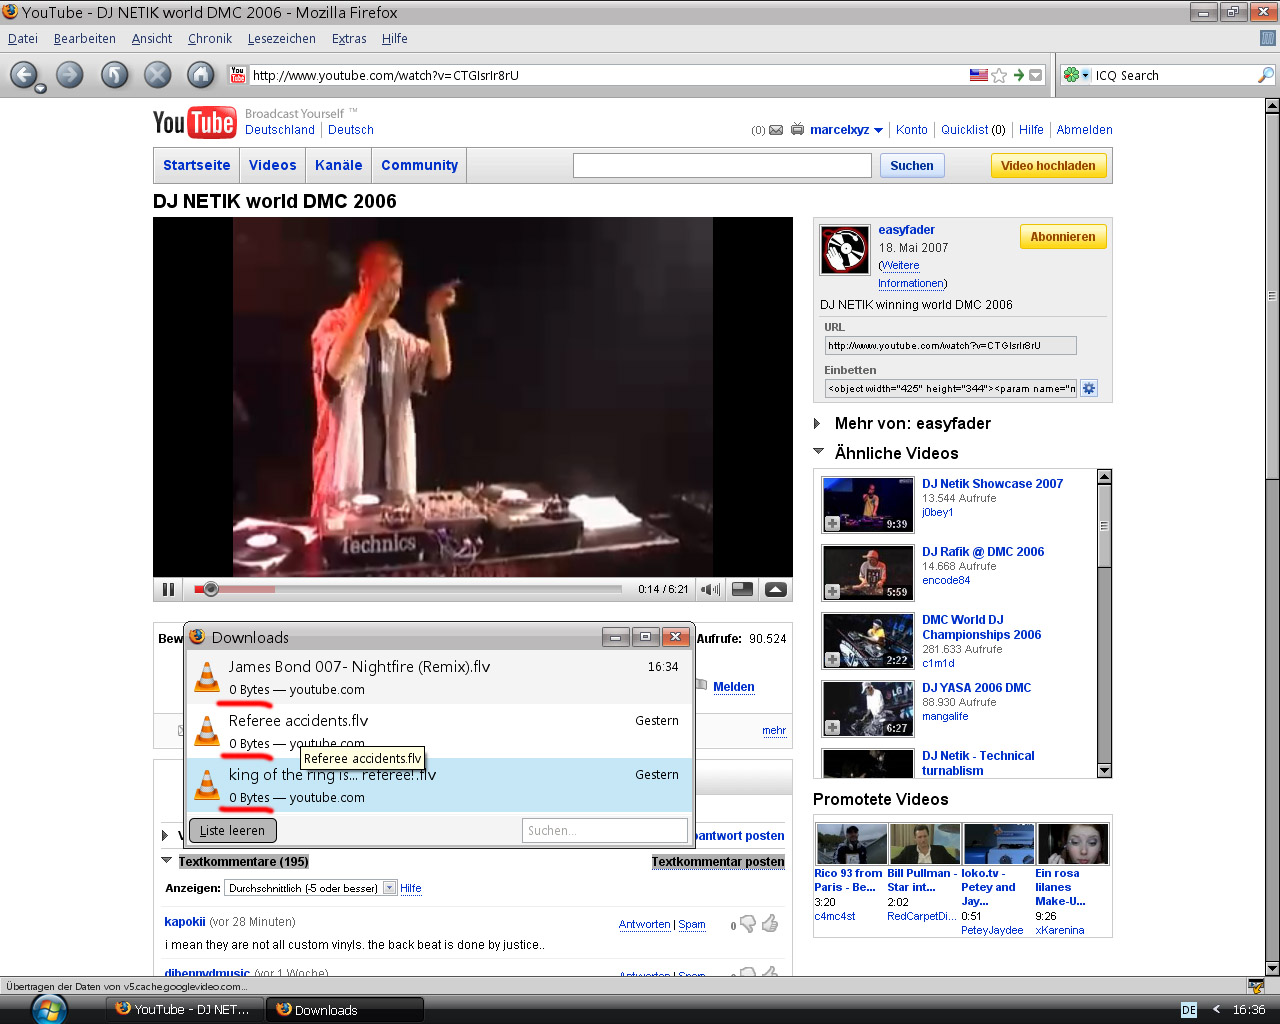Viewport: 1280px width, 1024px height.
Task: Add DJ YASA 2006 DMC to Quicklist
Action: pyautogui.click(x=832, y=728)
